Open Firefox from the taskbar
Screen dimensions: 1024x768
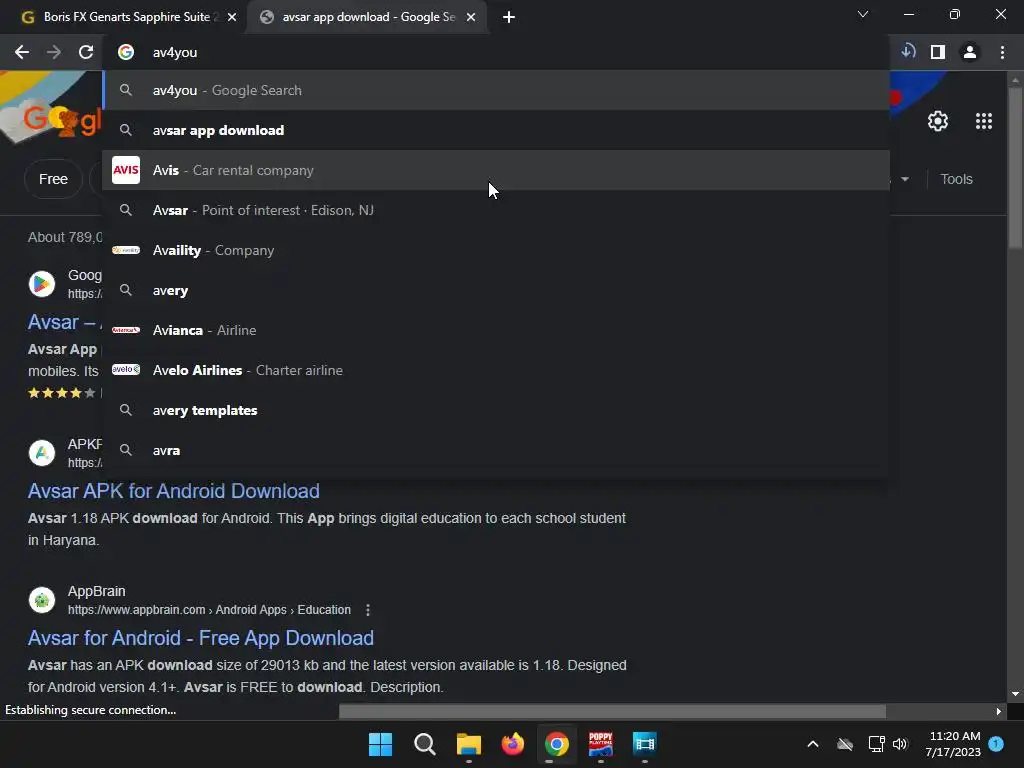pyautogui.click(x=513, y=744)
